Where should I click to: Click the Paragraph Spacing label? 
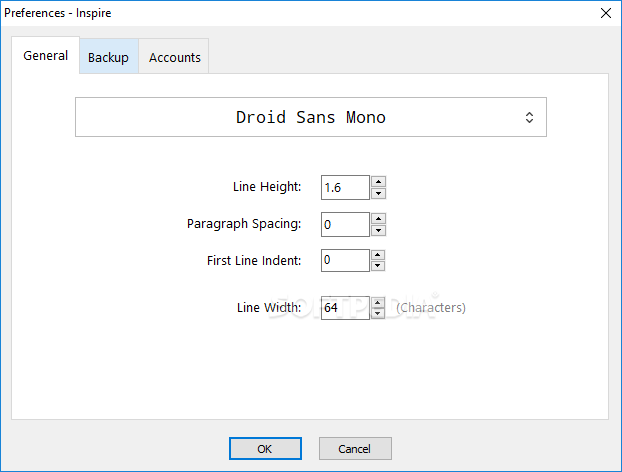pos(244,224)
